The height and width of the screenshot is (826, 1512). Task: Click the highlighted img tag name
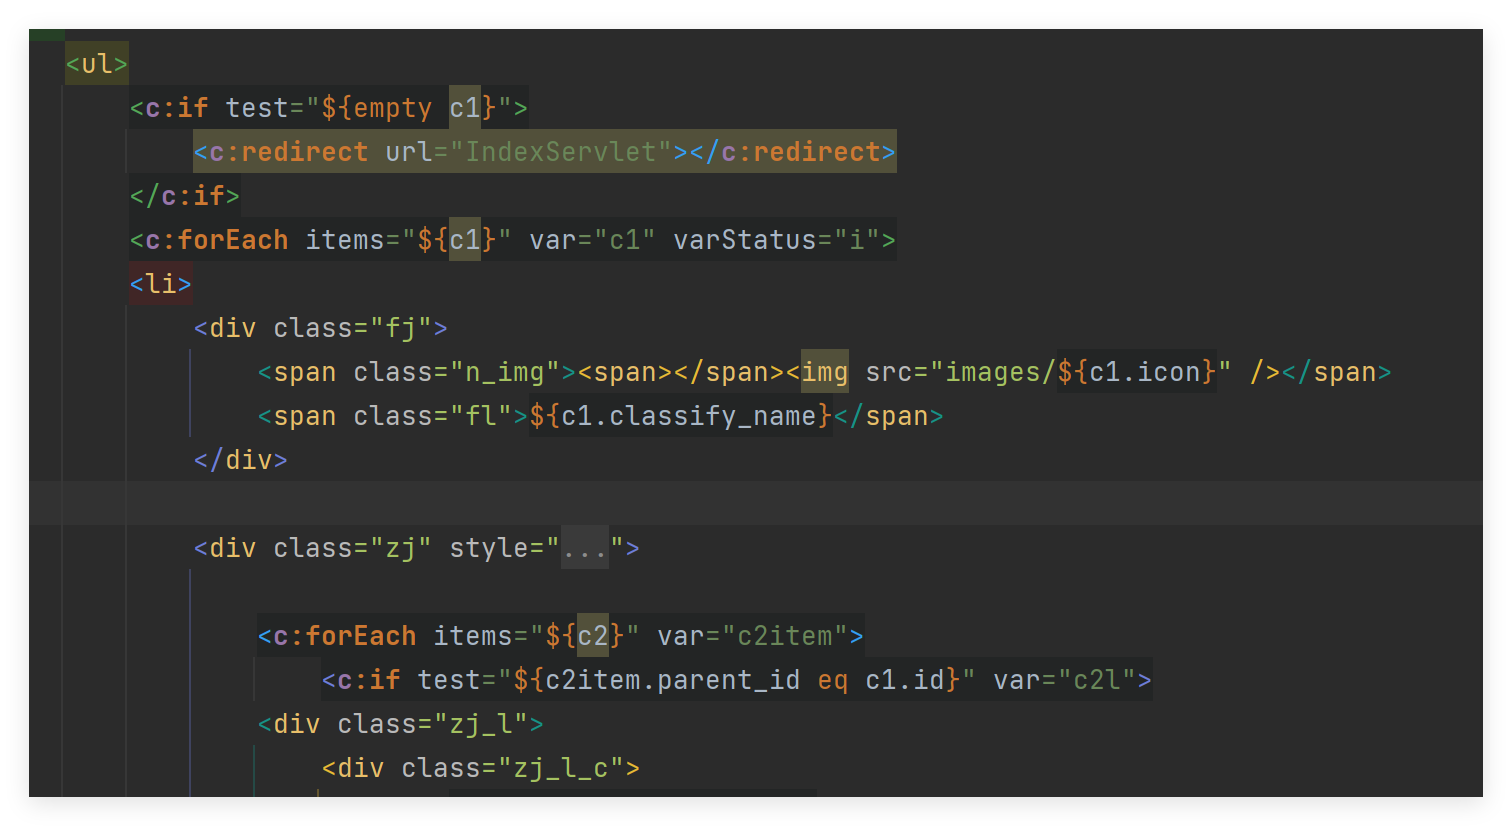tap(825, 372)
